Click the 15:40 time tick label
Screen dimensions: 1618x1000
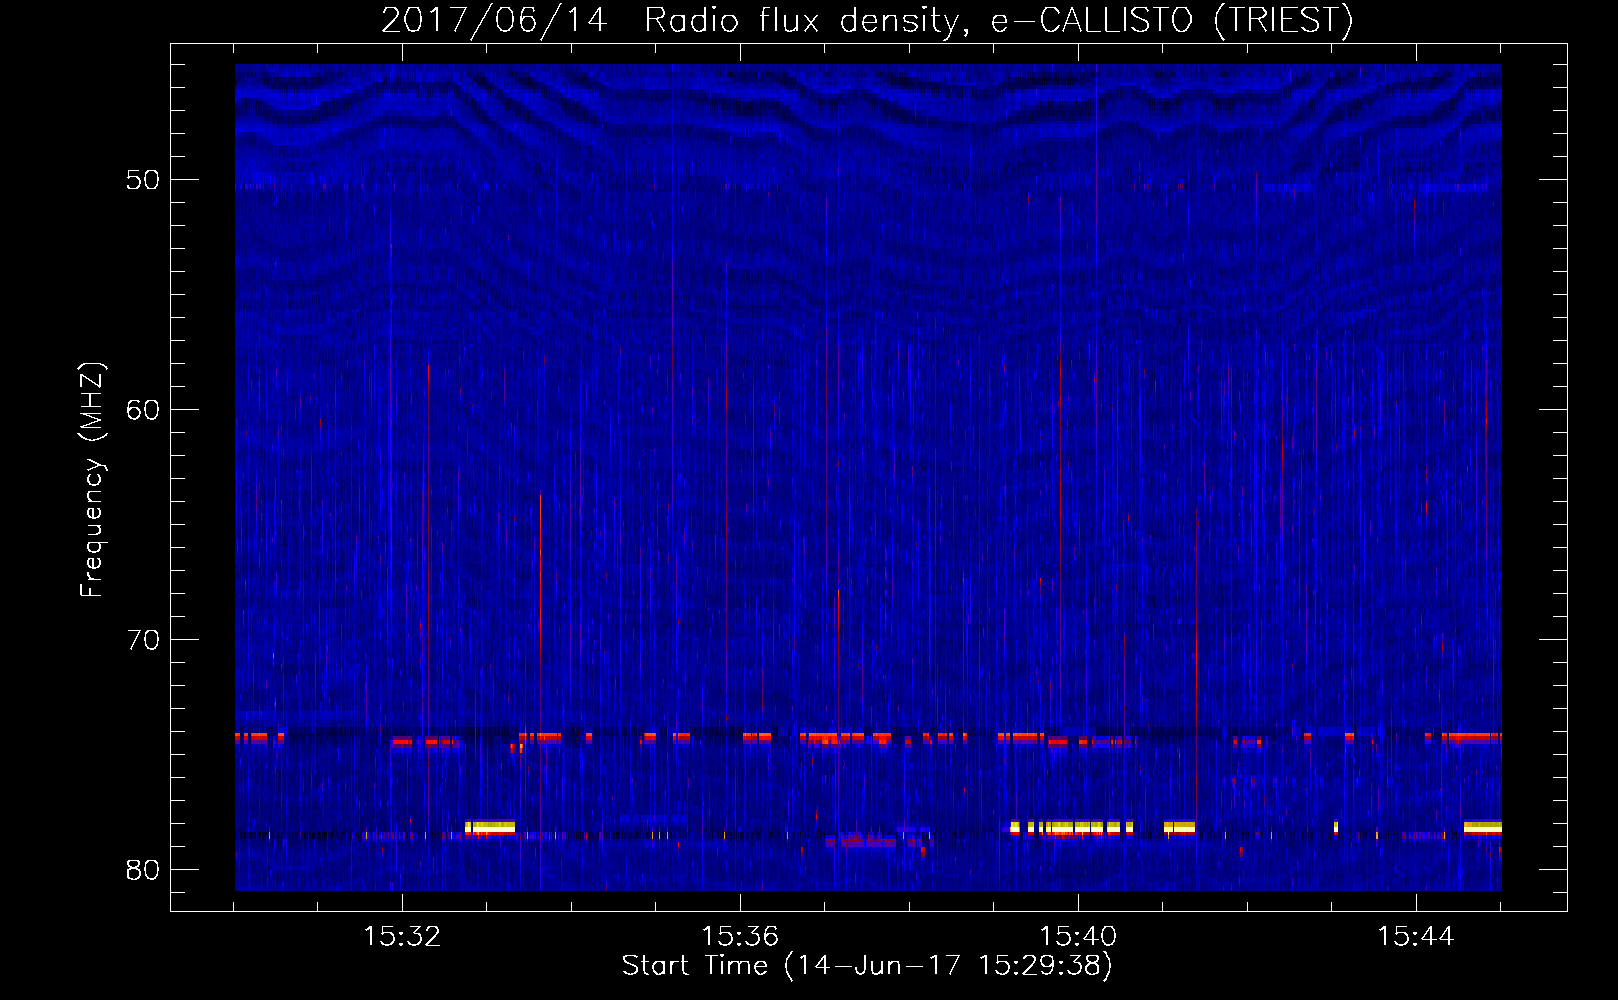(1078, 936)
